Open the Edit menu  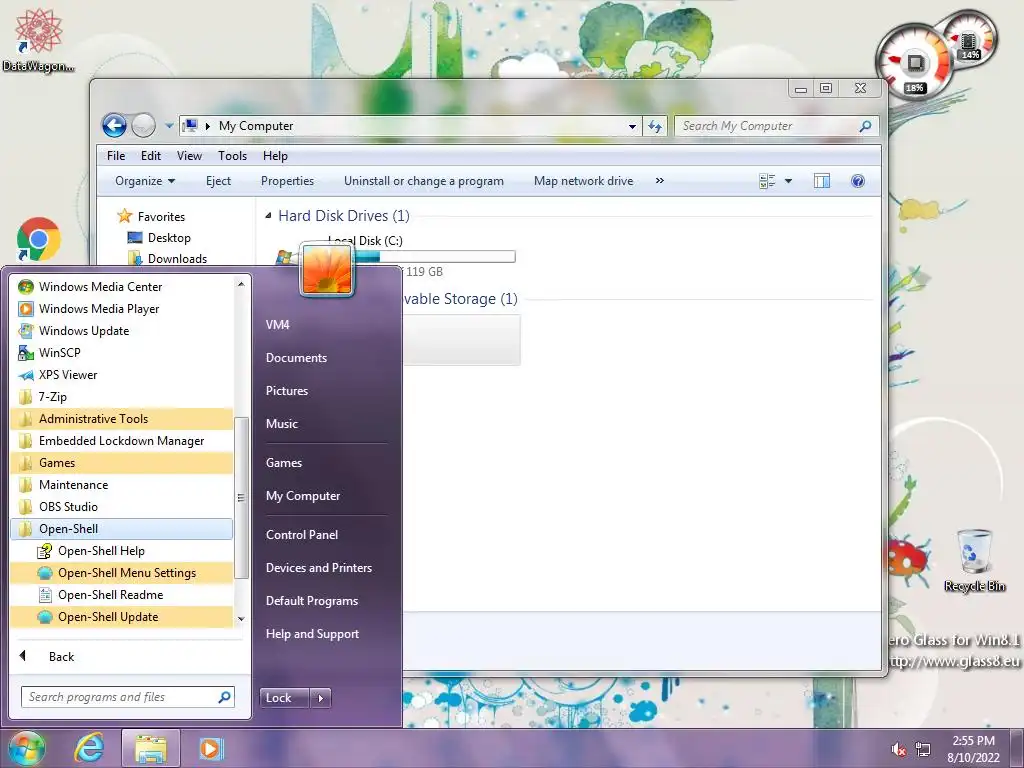(150, 155)
